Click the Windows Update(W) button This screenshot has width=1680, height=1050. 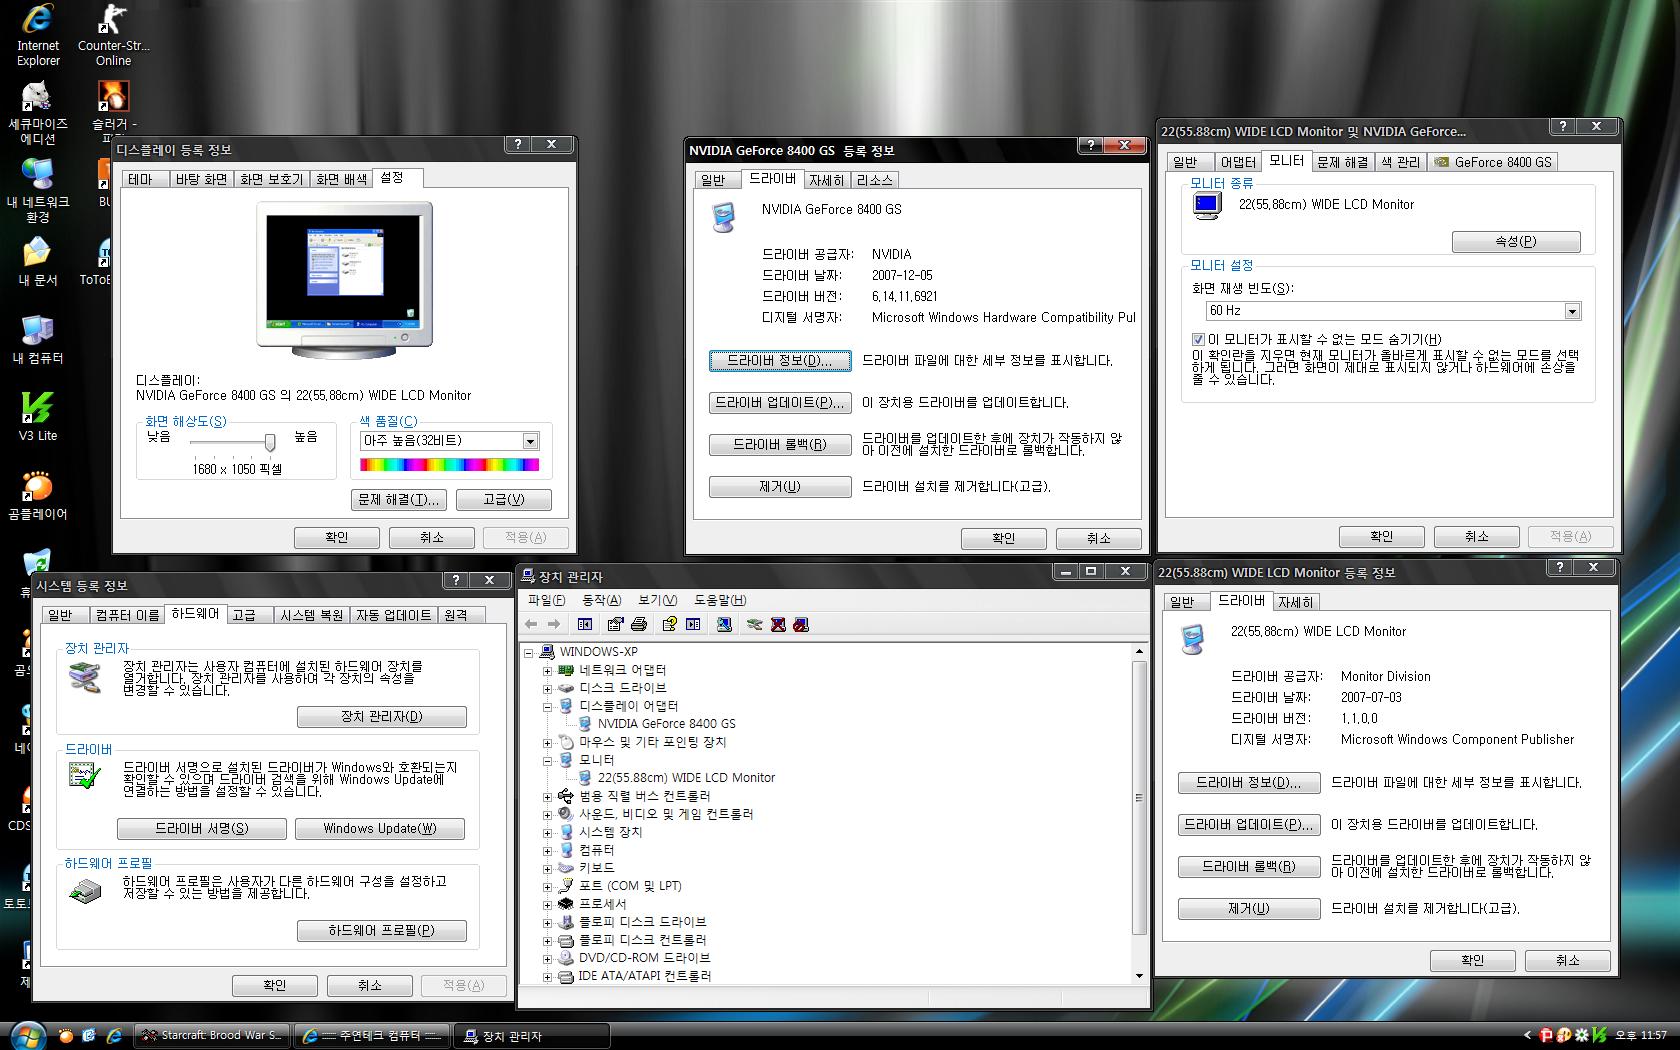coord(379,829)
